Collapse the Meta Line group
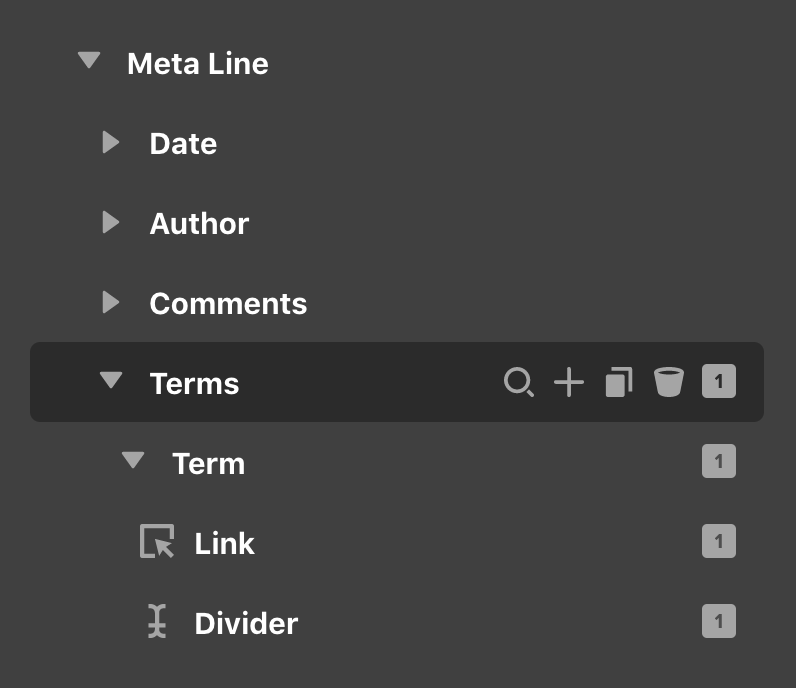This screenshot has height=688, width=796. (x=89, y=60)
